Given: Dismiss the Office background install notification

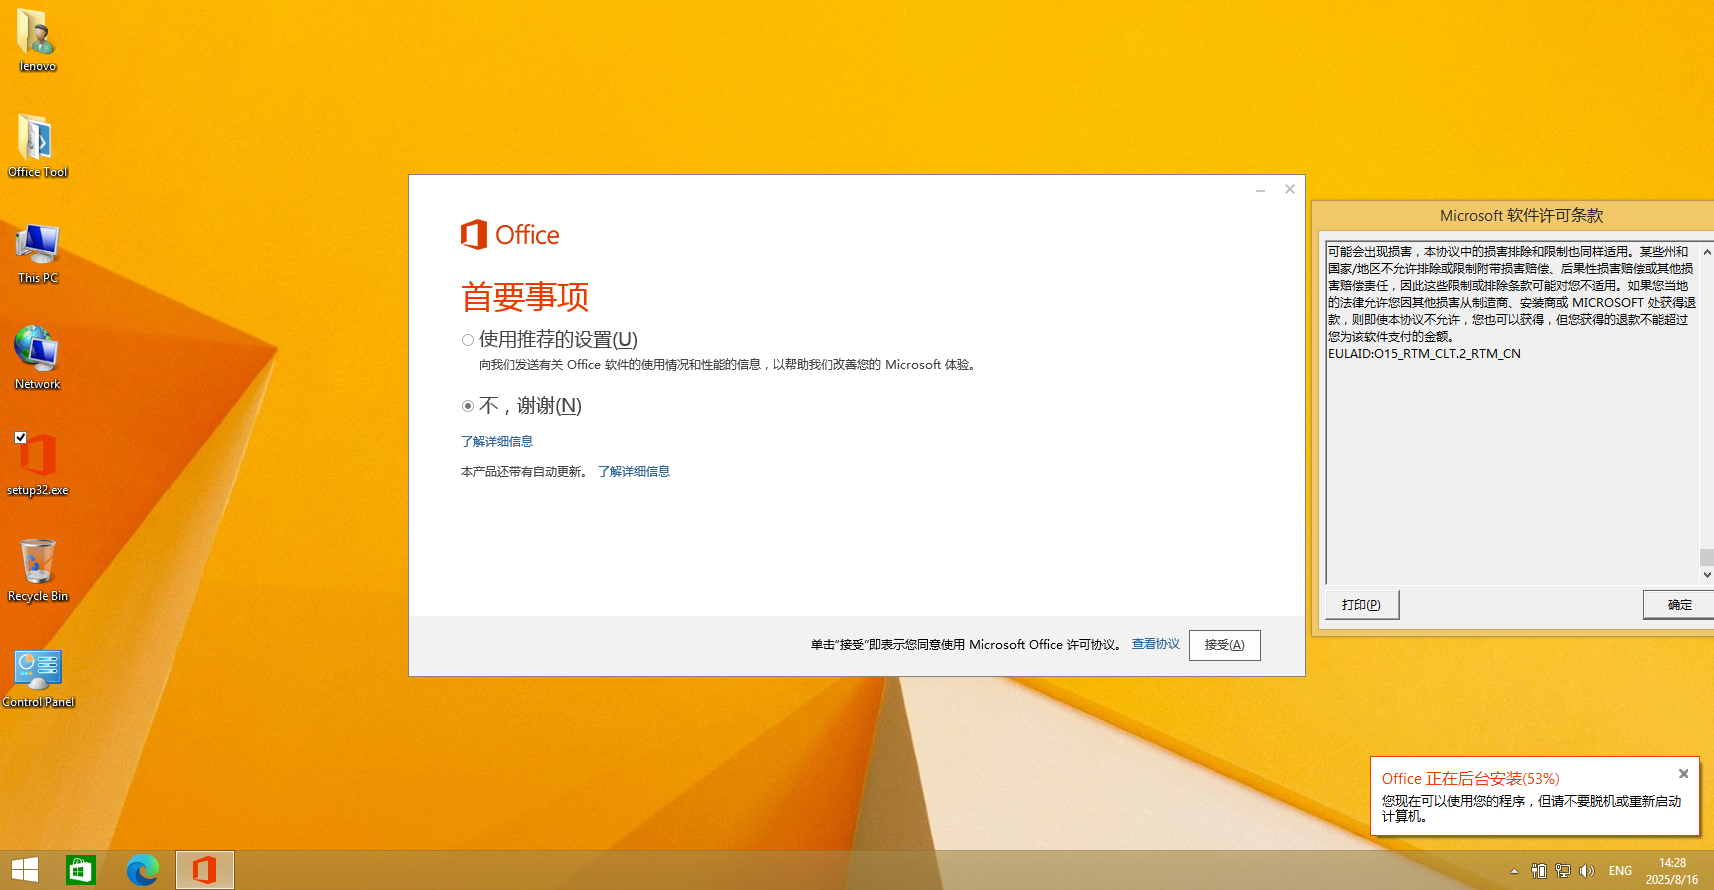Looking at the screenshot, I should 1683,774.
